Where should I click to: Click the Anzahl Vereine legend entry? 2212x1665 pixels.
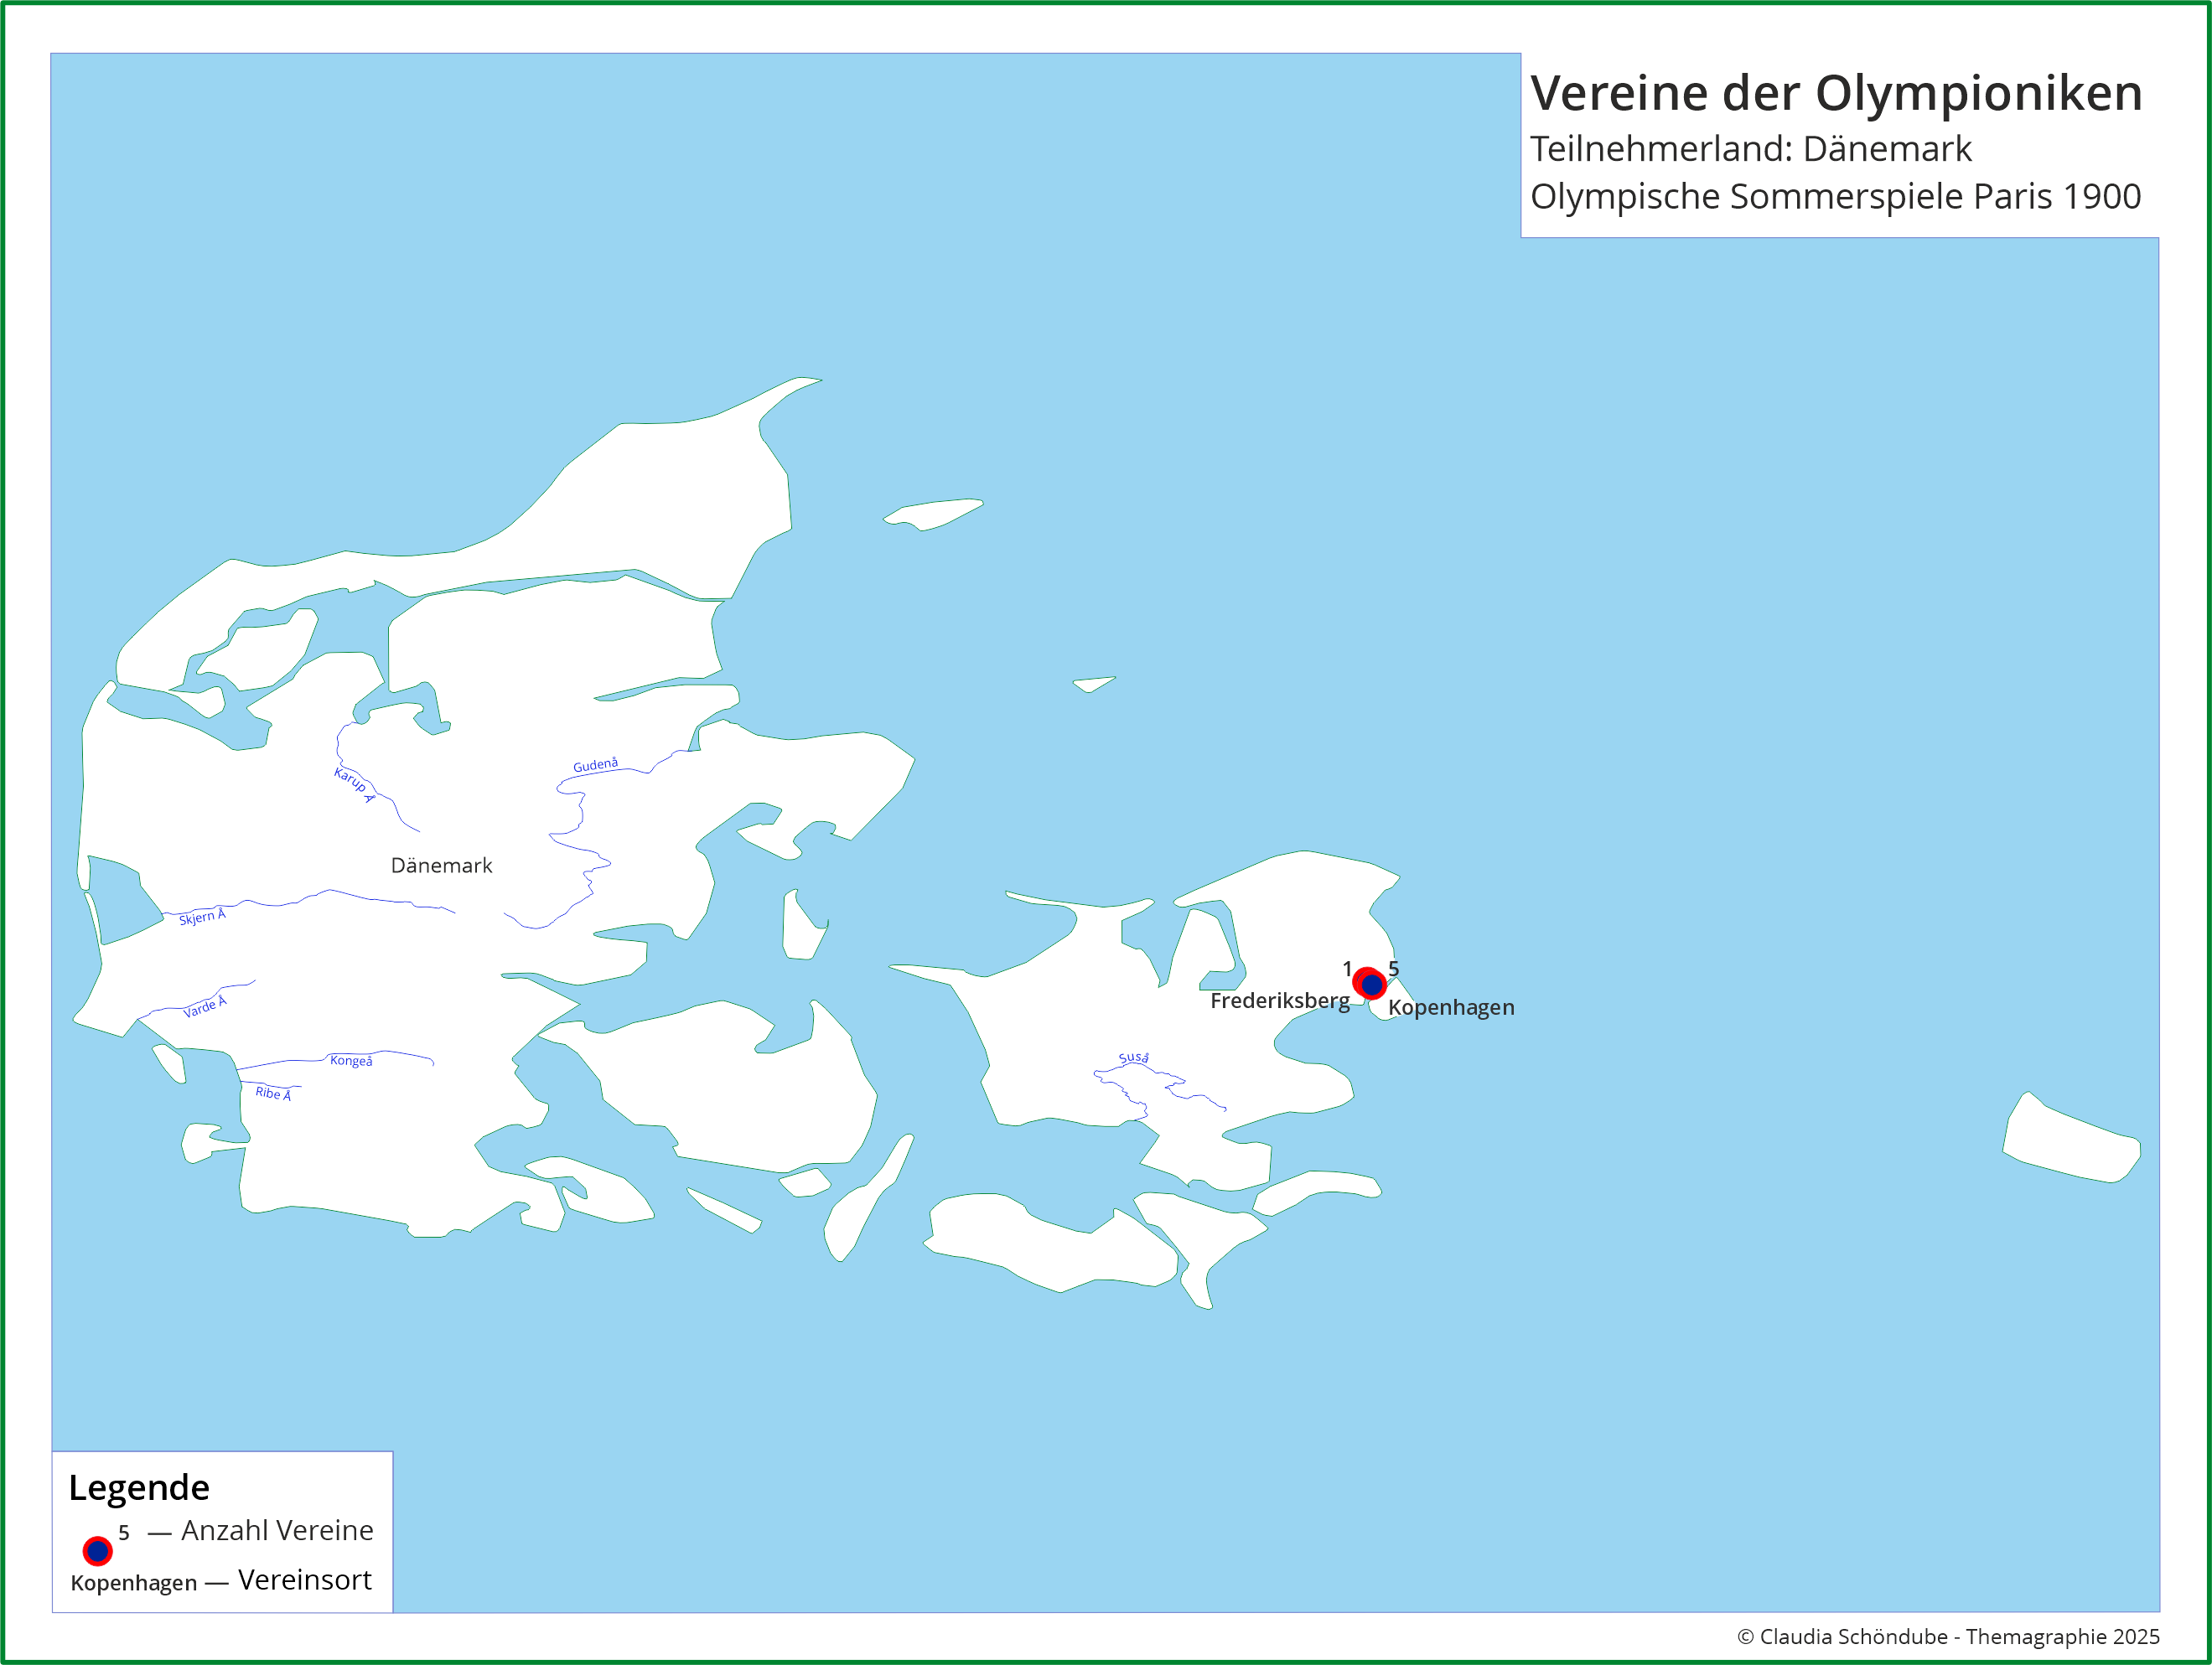pos(277,1530)
